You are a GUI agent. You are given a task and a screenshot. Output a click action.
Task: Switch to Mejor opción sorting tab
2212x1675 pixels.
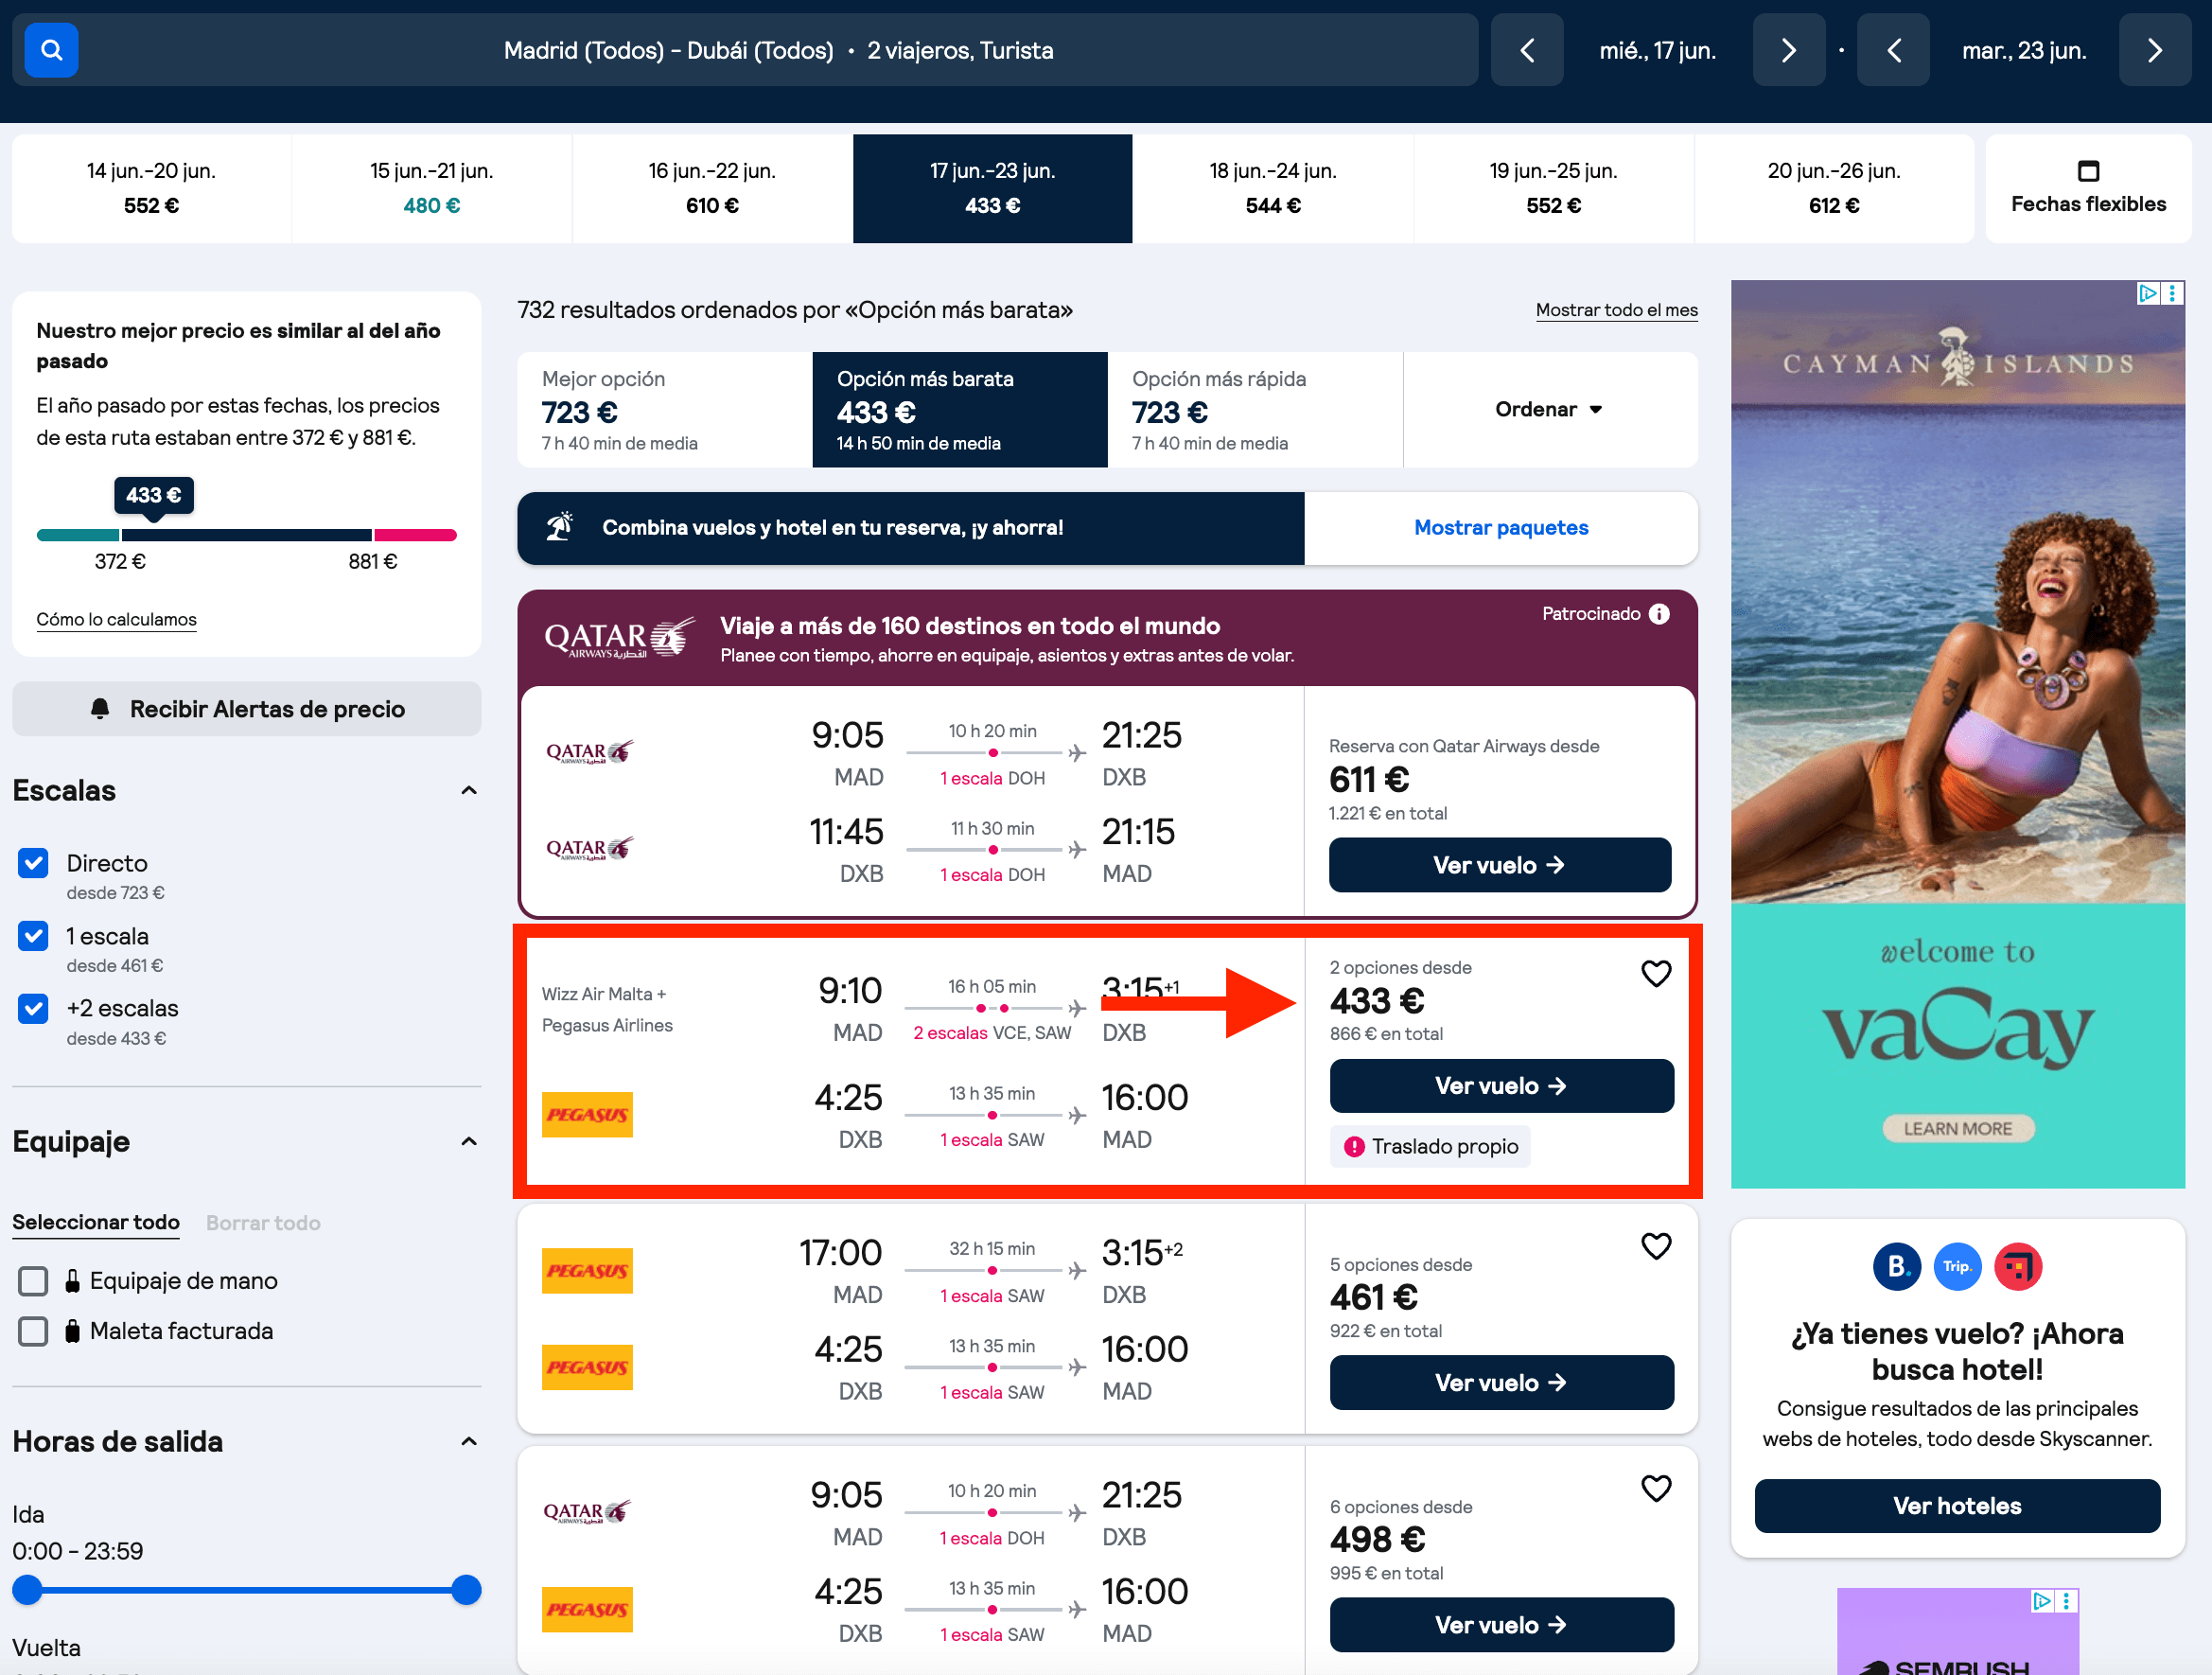pos(664,409)
